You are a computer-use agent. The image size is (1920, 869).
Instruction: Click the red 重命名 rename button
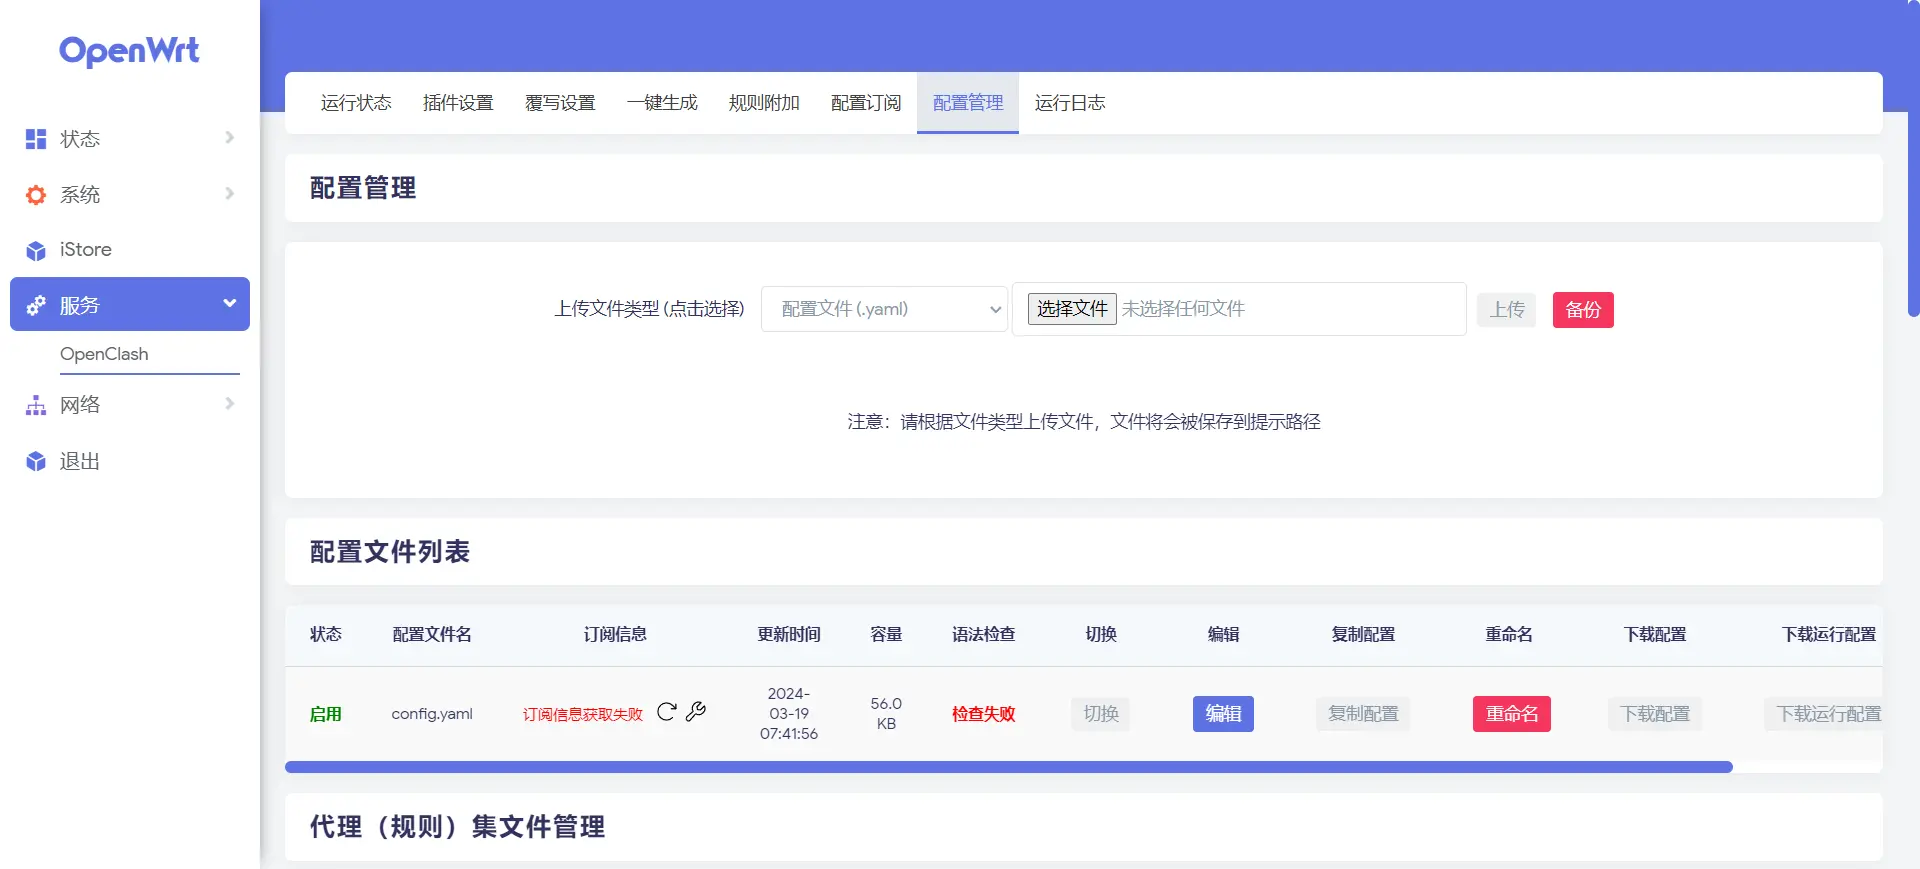tap(1511, 714)
